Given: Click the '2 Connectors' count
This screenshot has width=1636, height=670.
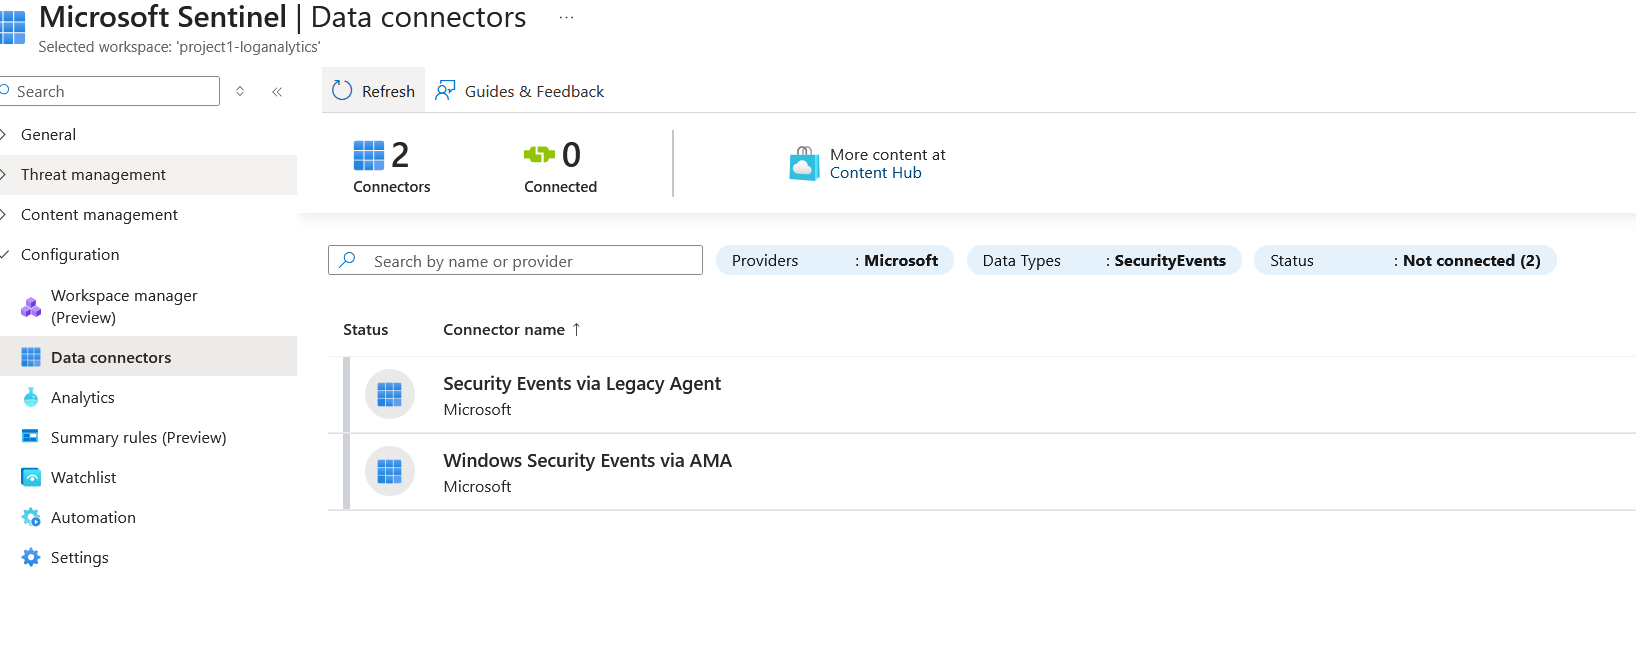Looking at the screenshot, I should 392,166.
